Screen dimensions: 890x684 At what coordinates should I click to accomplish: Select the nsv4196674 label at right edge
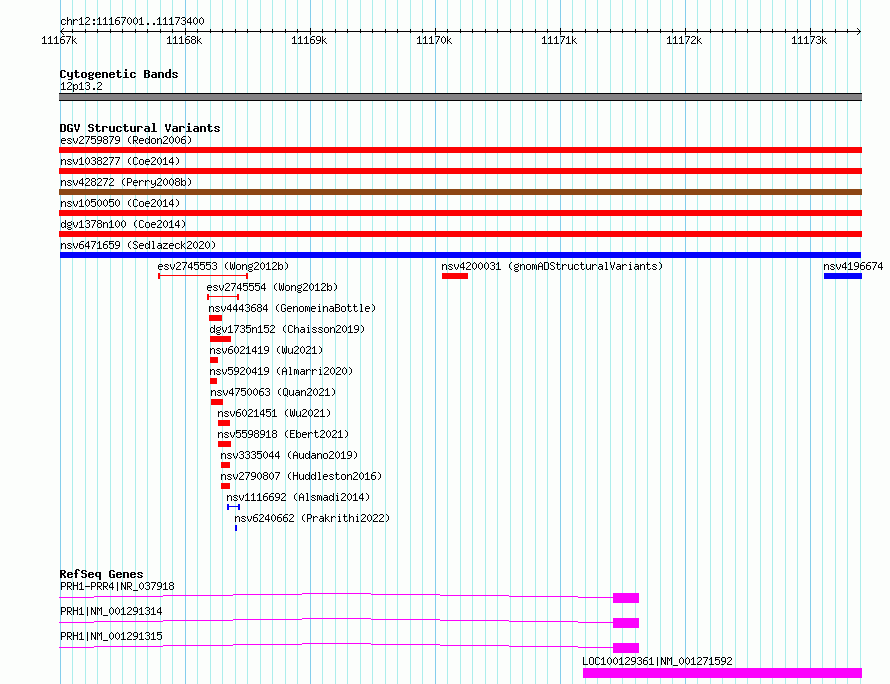click(x=853, y=266)
